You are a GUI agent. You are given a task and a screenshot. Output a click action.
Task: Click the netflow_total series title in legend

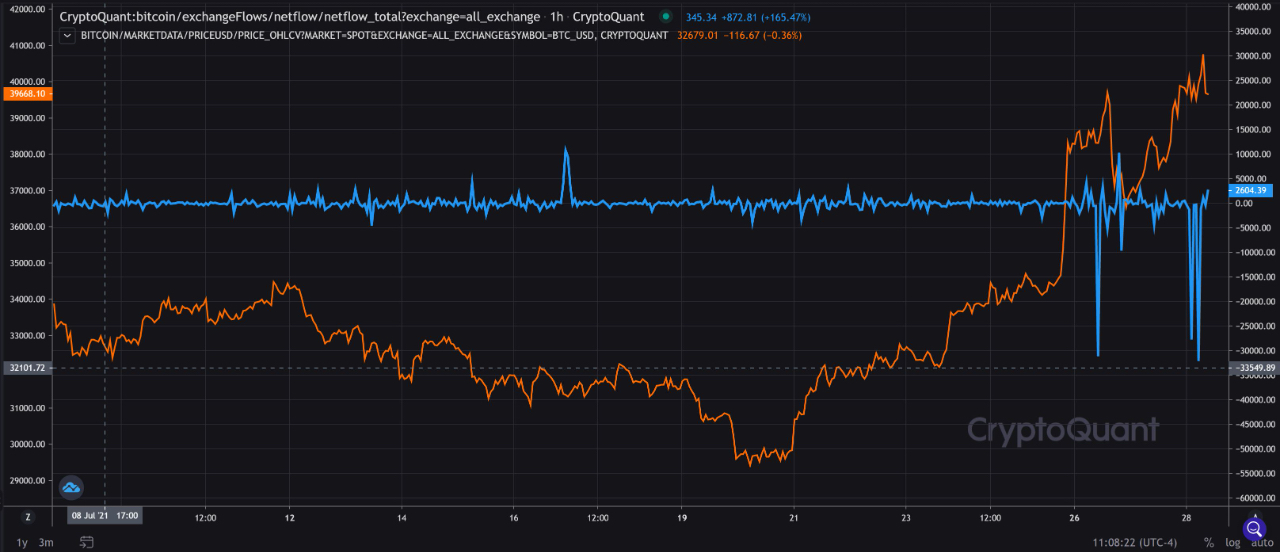(x=301, y=18)
